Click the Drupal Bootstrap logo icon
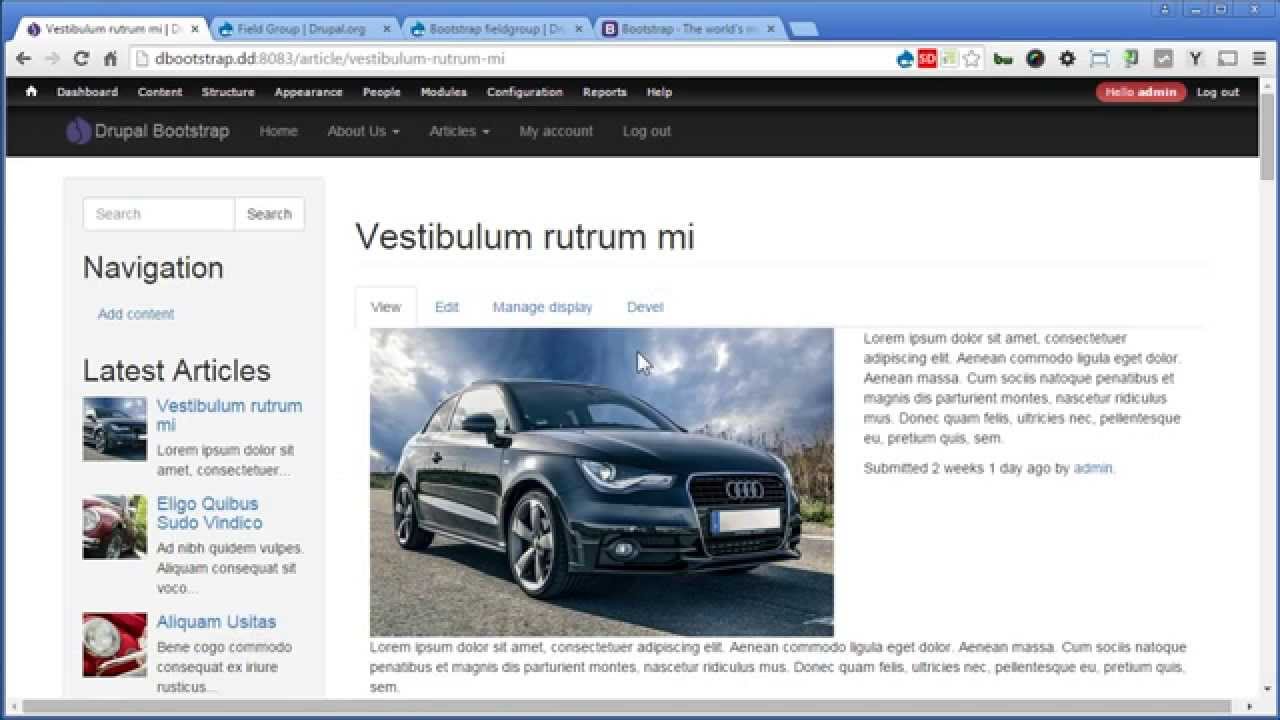Viewport: 1280px width, 720px height. [x=78, y=131]
